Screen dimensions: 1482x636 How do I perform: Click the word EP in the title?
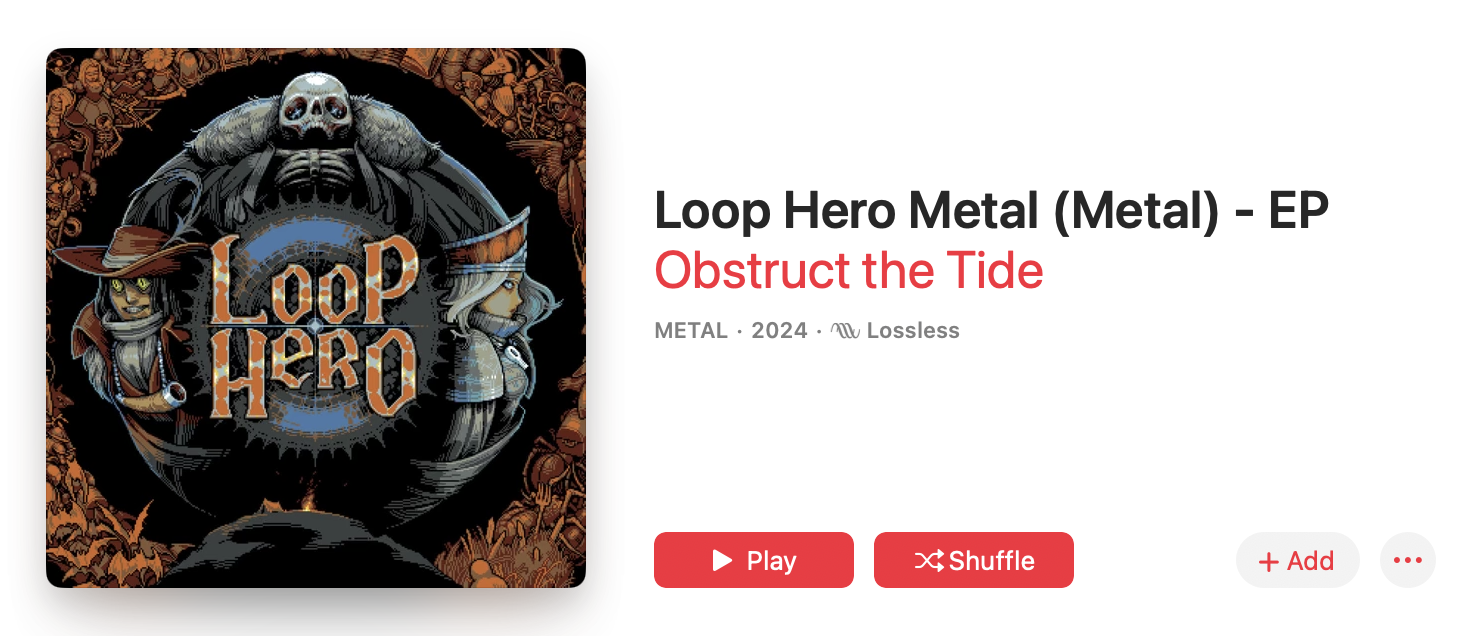coord(1297,210)
